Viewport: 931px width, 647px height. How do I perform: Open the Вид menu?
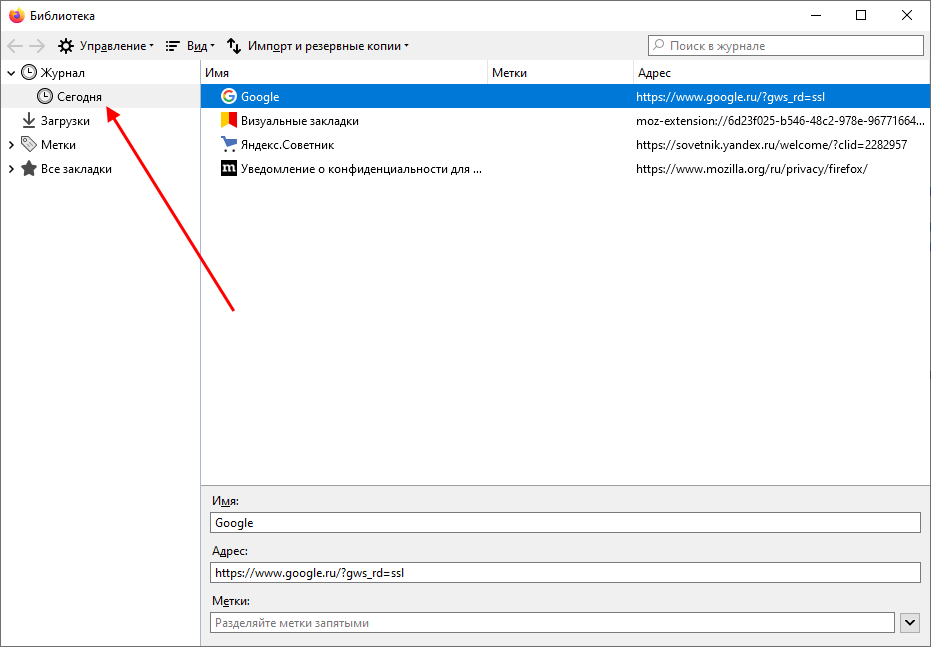pos(190,46)
